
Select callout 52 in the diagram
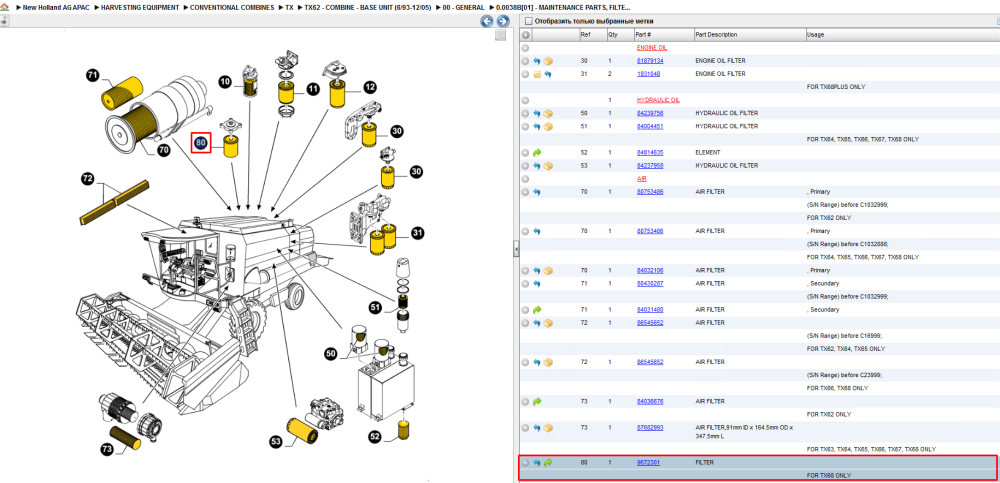tap(374, 436)
